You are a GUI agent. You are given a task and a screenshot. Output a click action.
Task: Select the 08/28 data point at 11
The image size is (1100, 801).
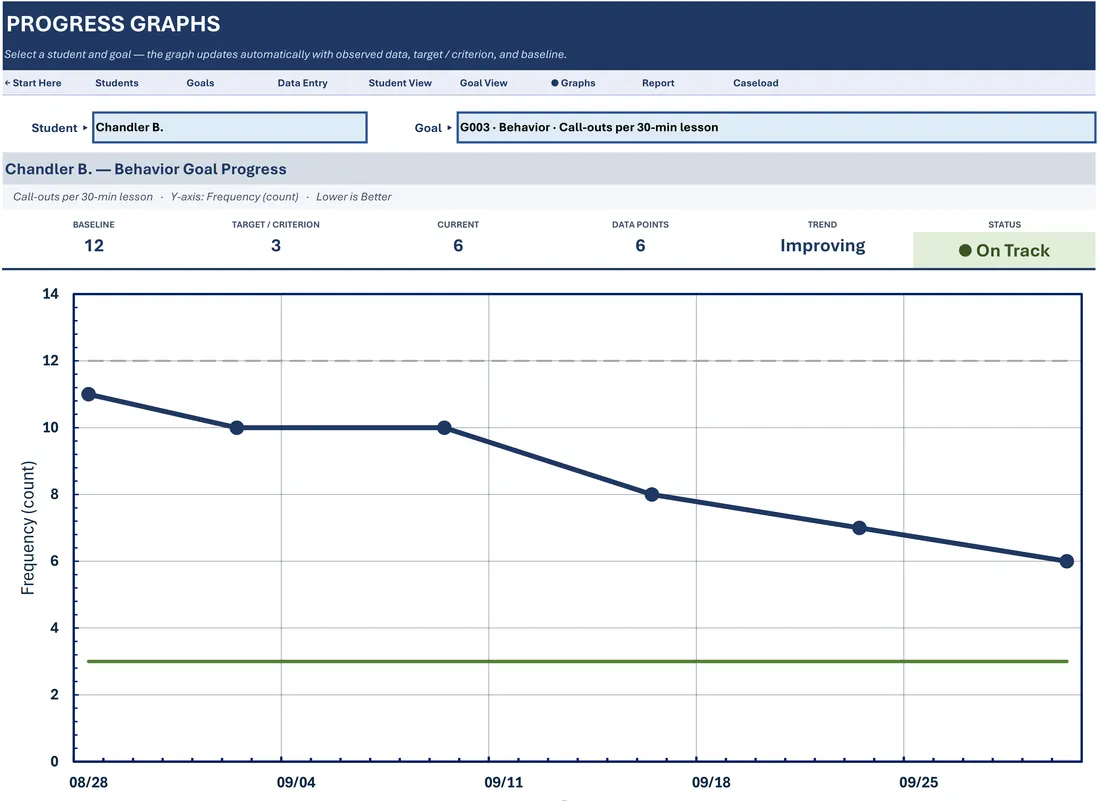[x=88, y=394]
